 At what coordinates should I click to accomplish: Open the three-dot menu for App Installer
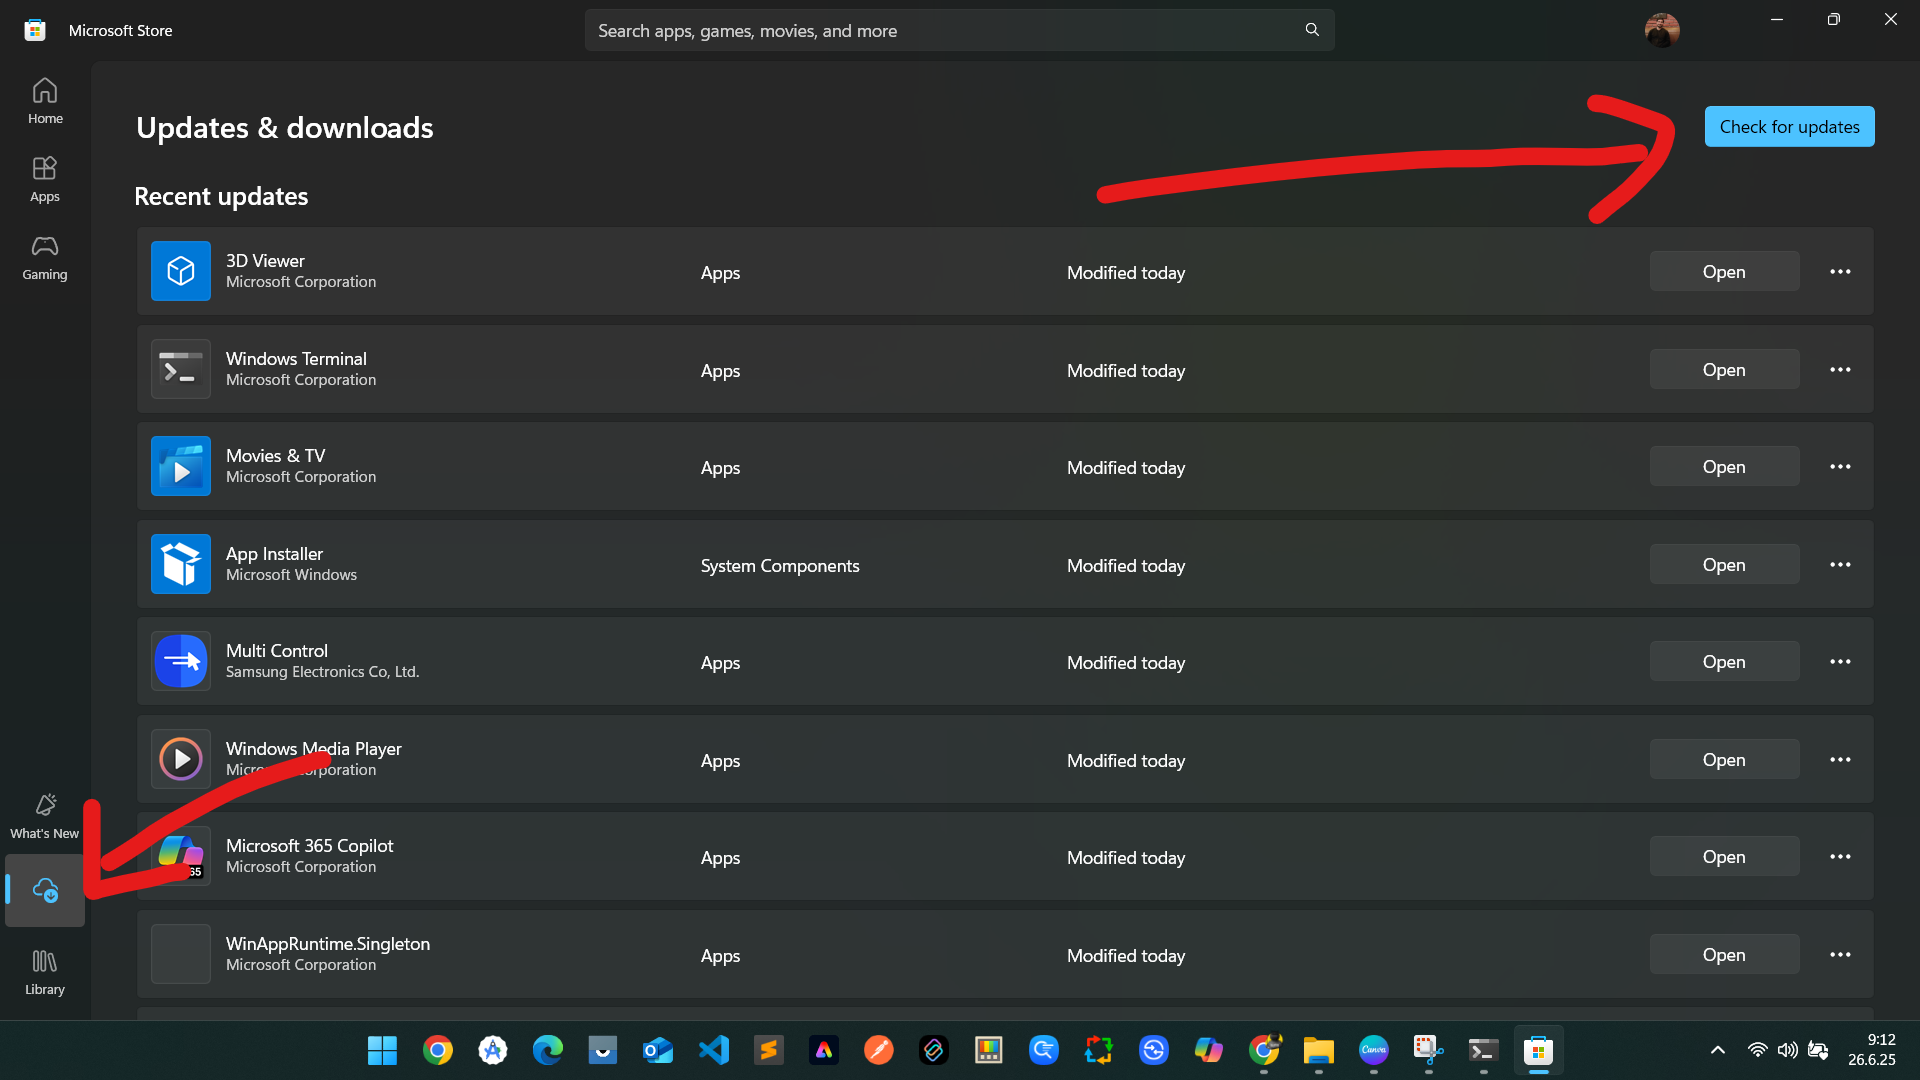1841,564
